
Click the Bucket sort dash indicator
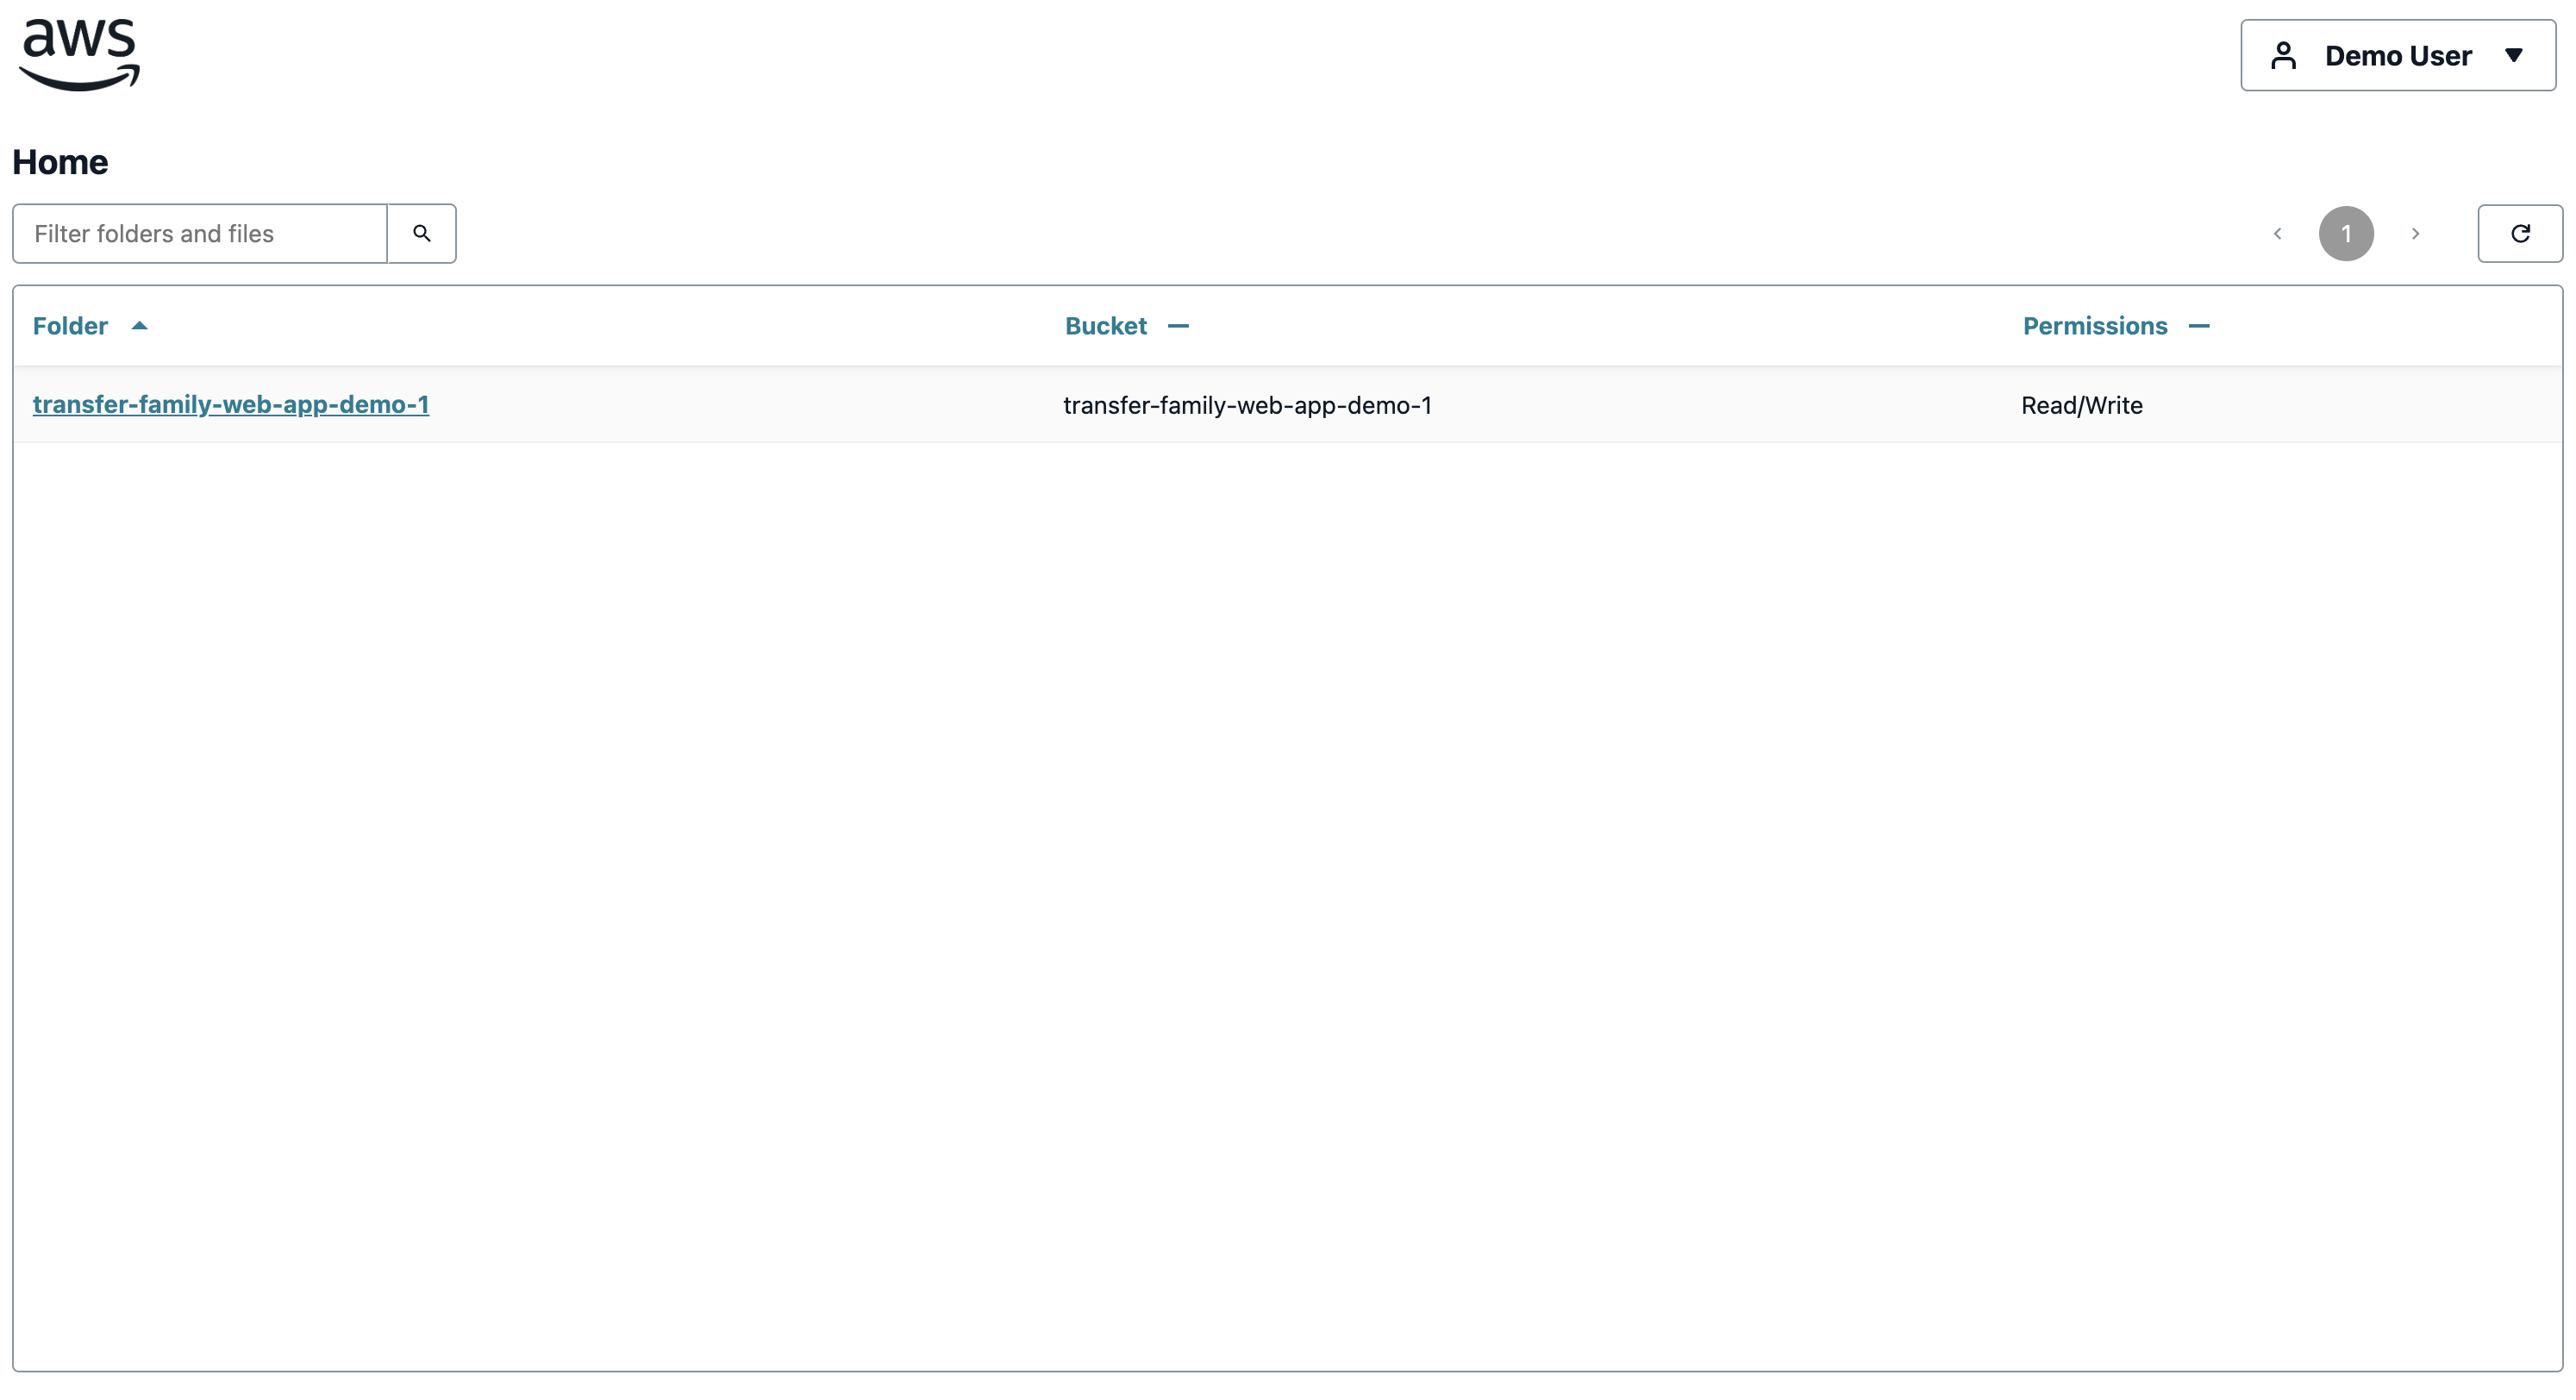click(1178, 326)
